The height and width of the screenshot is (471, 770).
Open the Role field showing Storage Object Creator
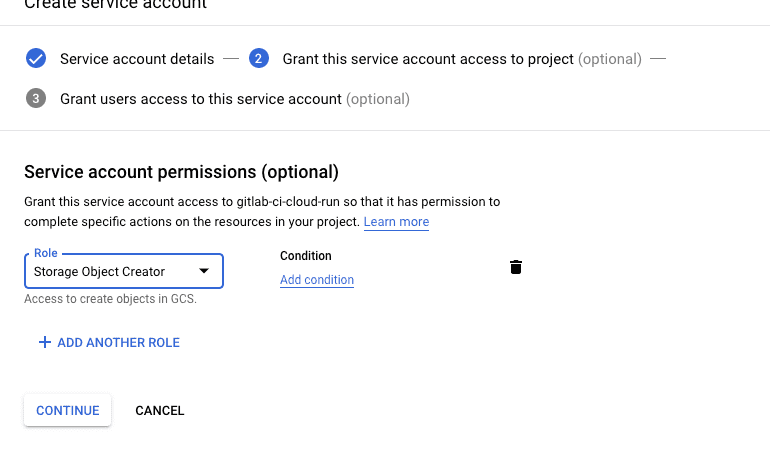pos(110,271)
